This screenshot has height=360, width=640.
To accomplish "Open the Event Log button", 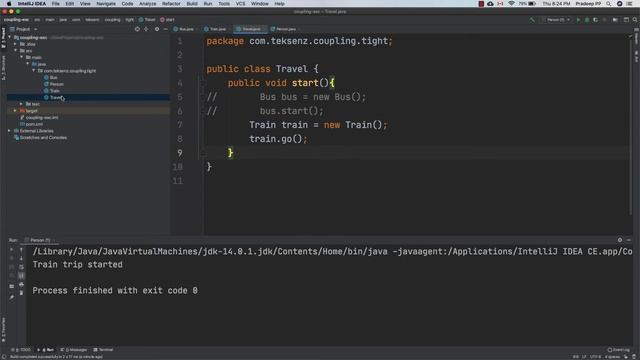I will coord(618,350).
